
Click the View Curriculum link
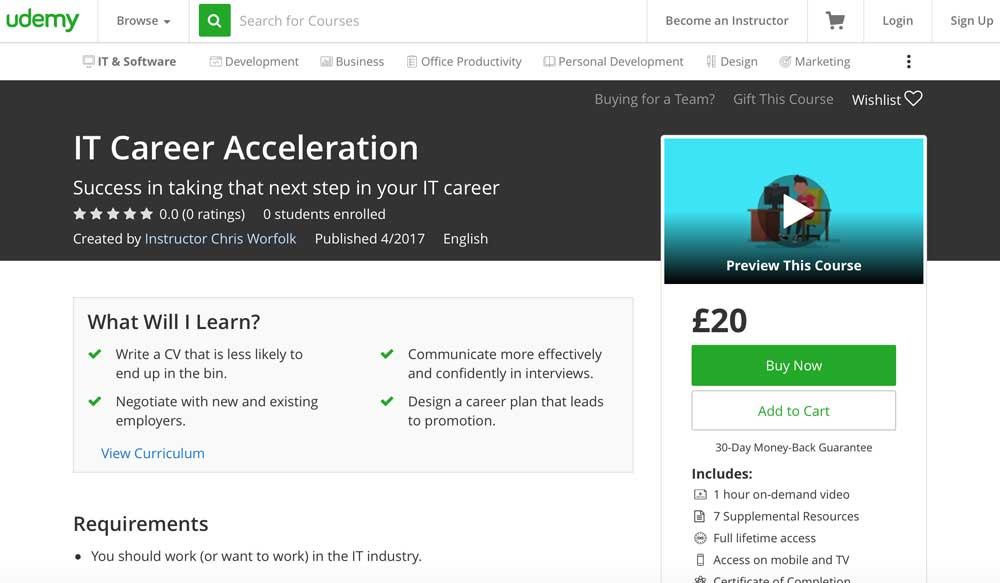152,453
